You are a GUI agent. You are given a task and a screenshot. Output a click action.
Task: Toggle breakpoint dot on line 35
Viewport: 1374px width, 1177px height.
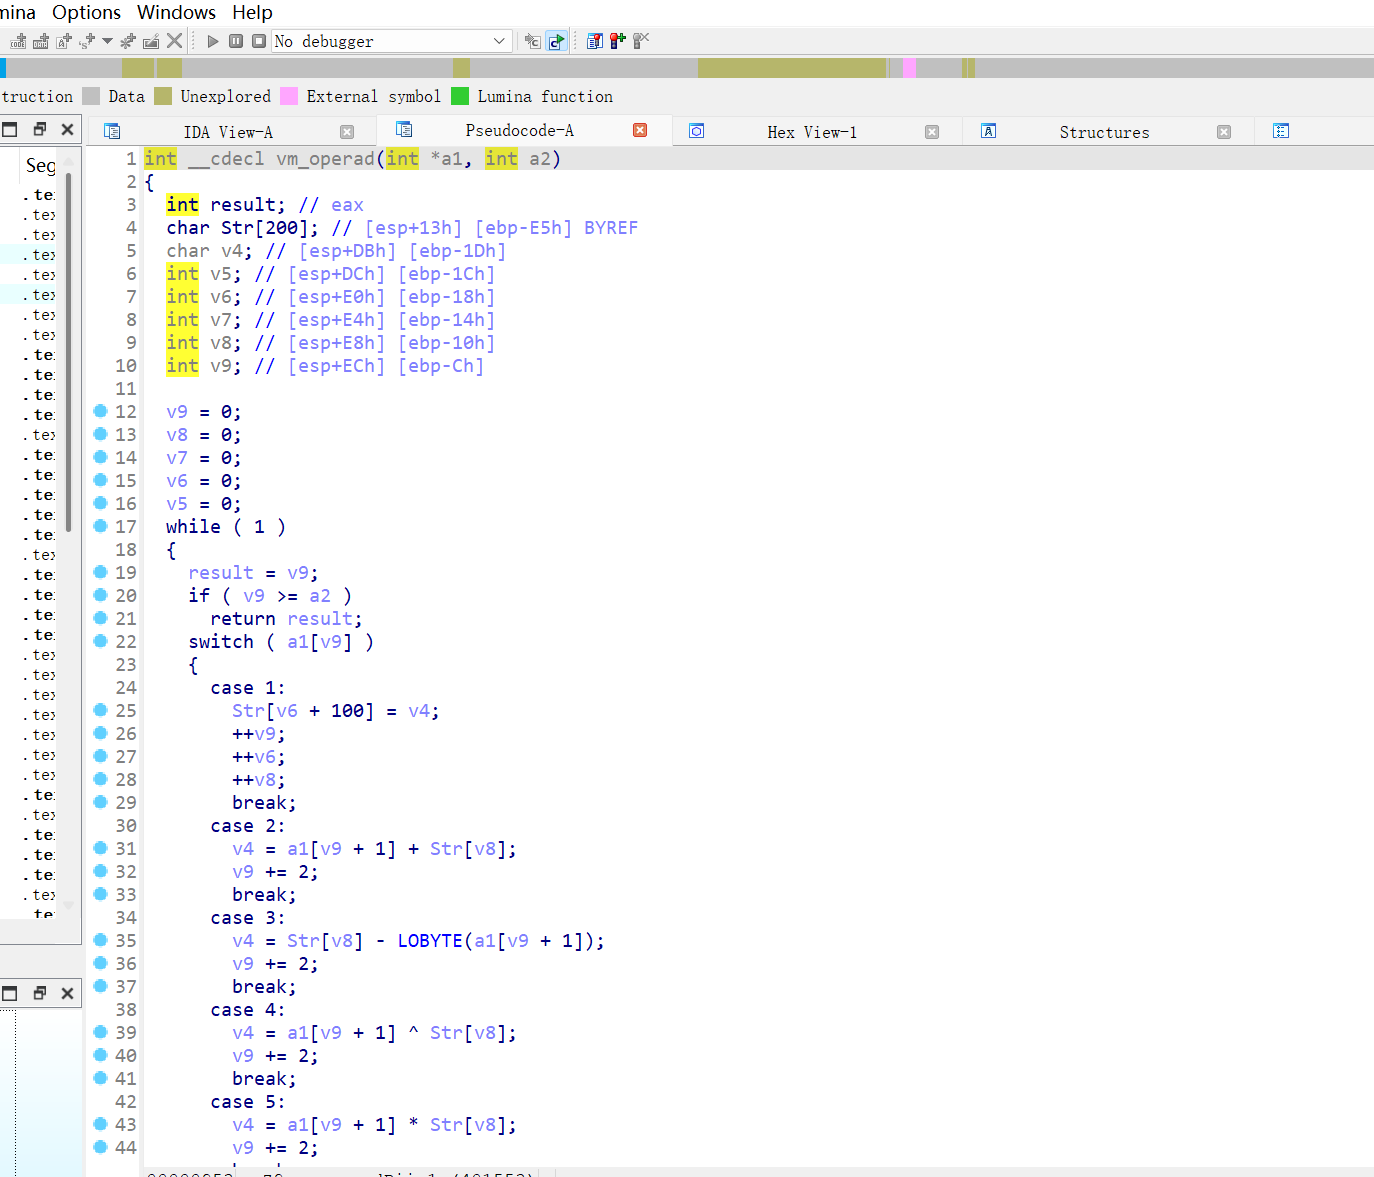click(x=100, y=940)
